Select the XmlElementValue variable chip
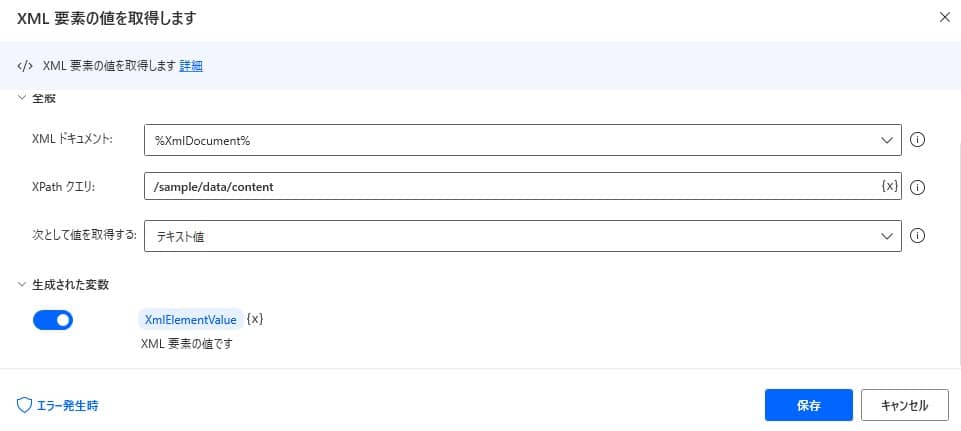 (190, 319)
